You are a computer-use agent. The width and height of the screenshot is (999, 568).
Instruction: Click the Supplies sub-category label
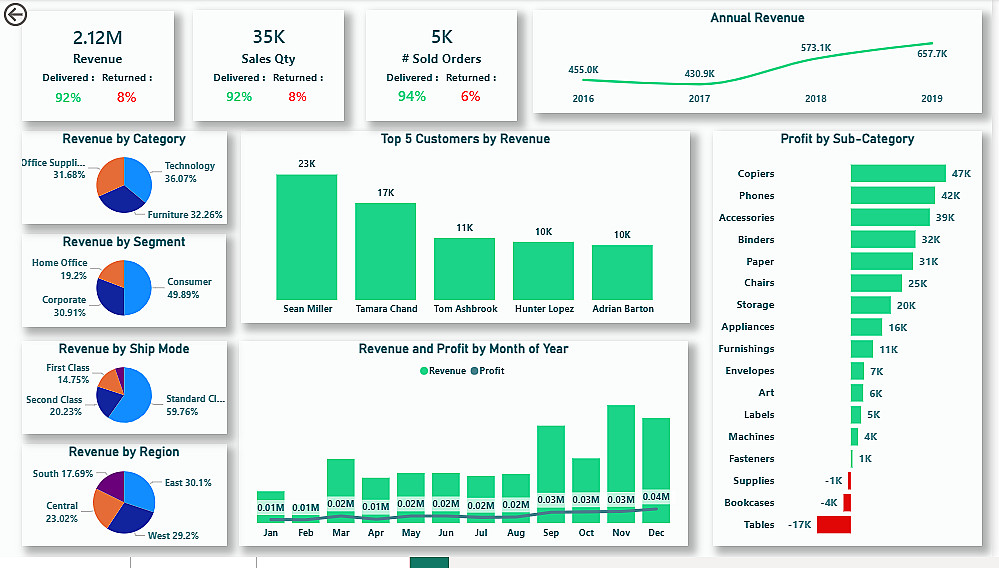click(754, 481)
